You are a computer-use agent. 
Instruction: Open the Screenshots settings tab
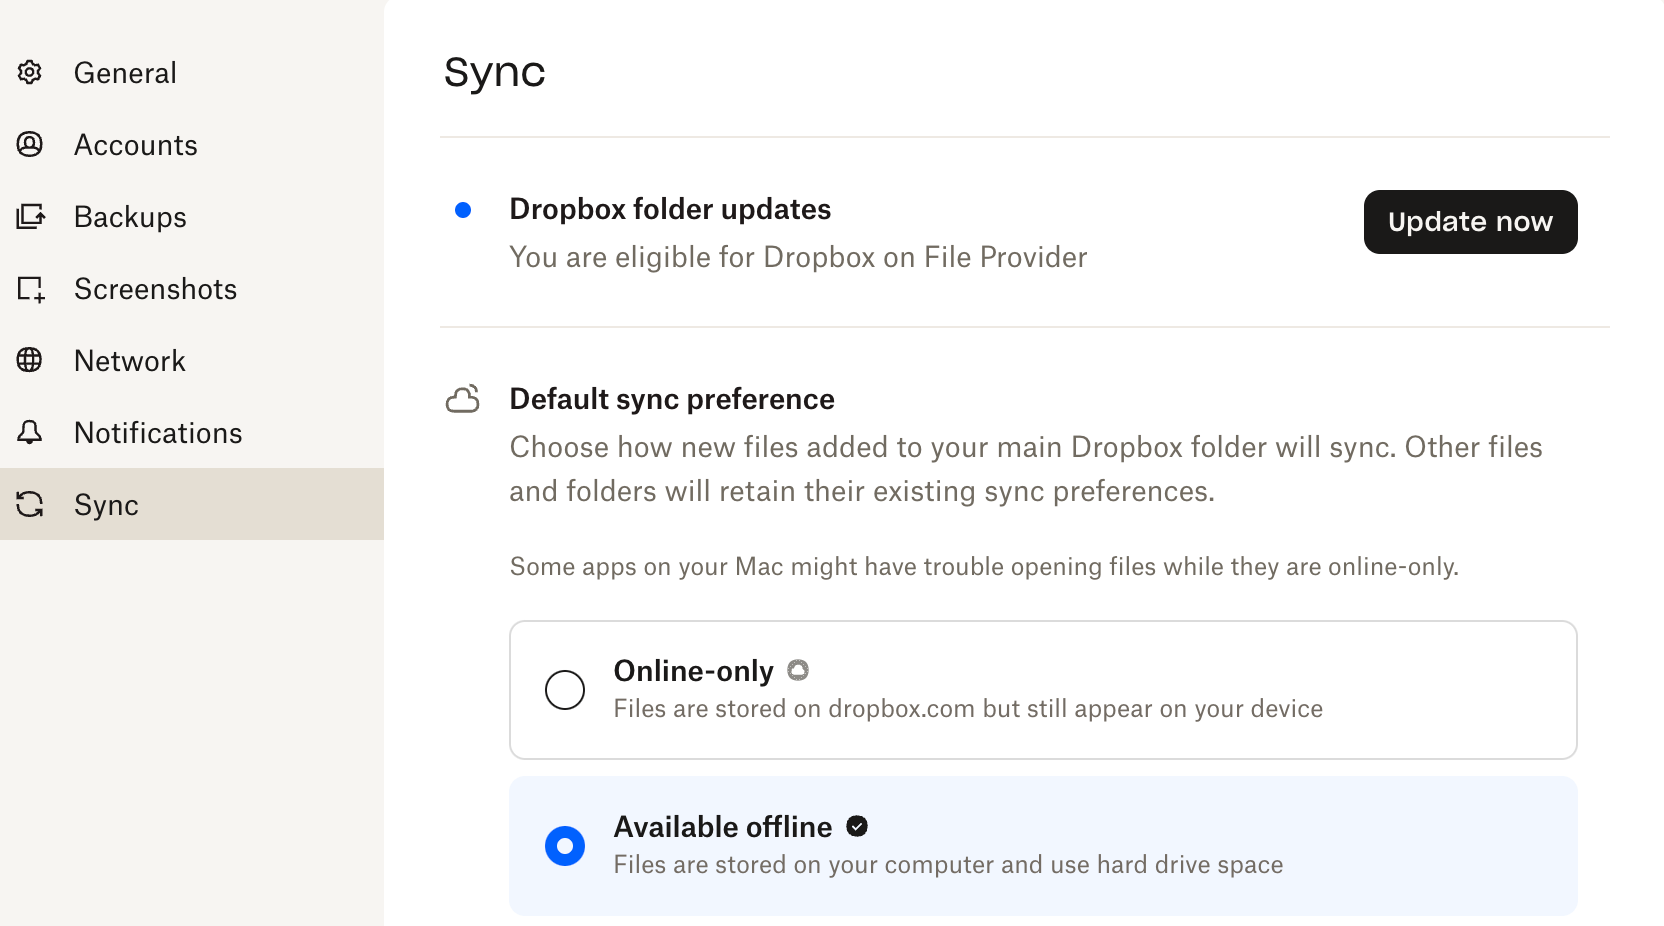tap(192, 288)
